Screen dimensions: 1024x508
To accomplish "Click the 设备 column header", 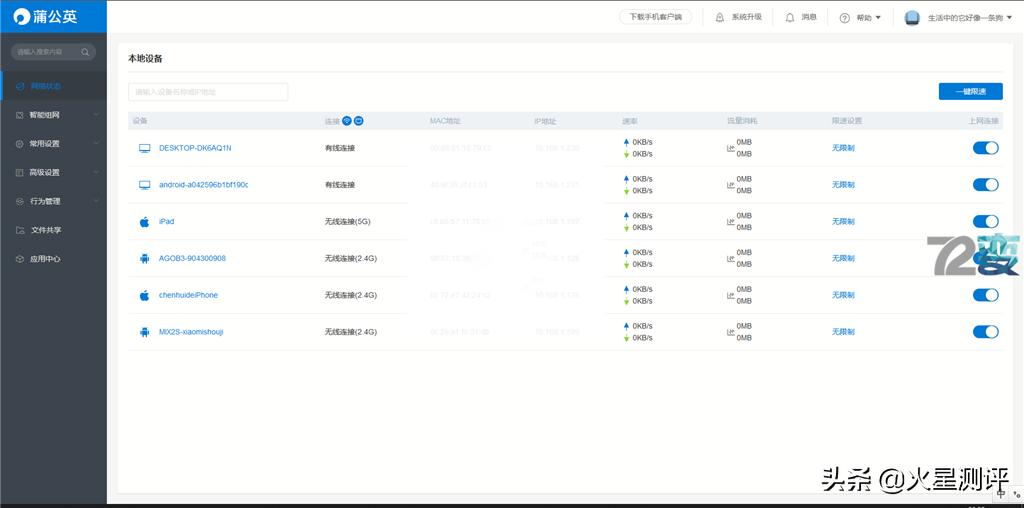I will [140, 121].
